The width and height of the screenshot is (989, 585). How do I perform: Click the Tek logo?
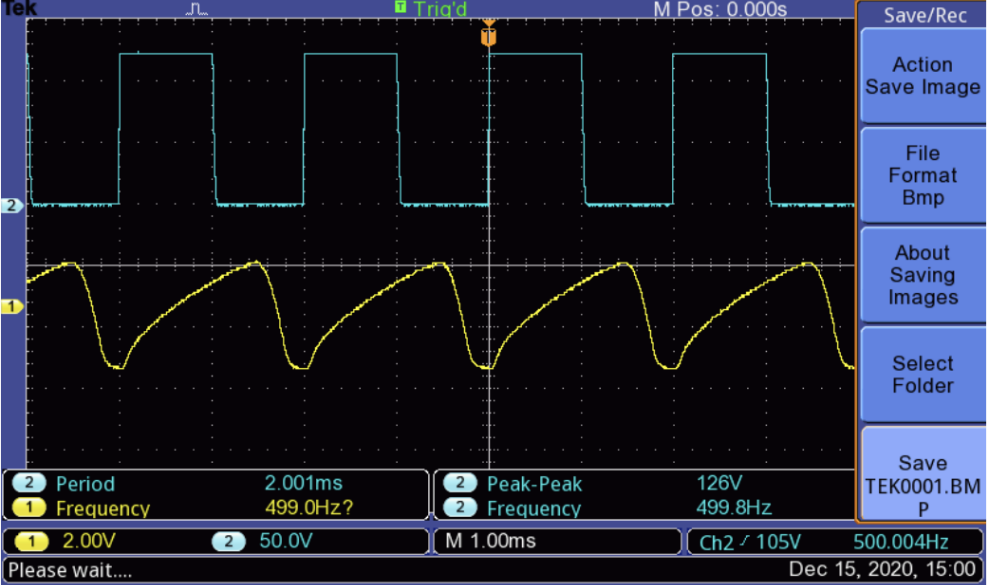point(20,8)
